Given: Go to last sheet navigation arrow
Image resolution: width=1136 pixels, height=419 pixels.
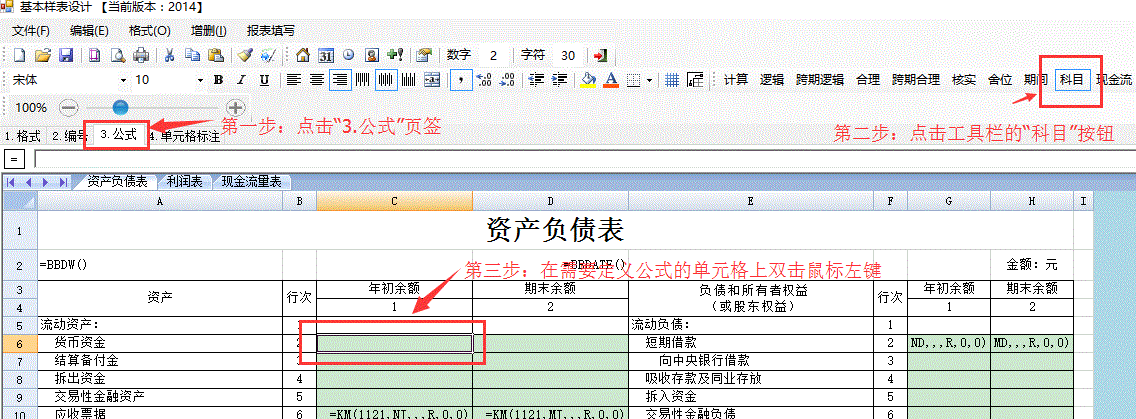Looking at the screenshot, I should point(64,182).
